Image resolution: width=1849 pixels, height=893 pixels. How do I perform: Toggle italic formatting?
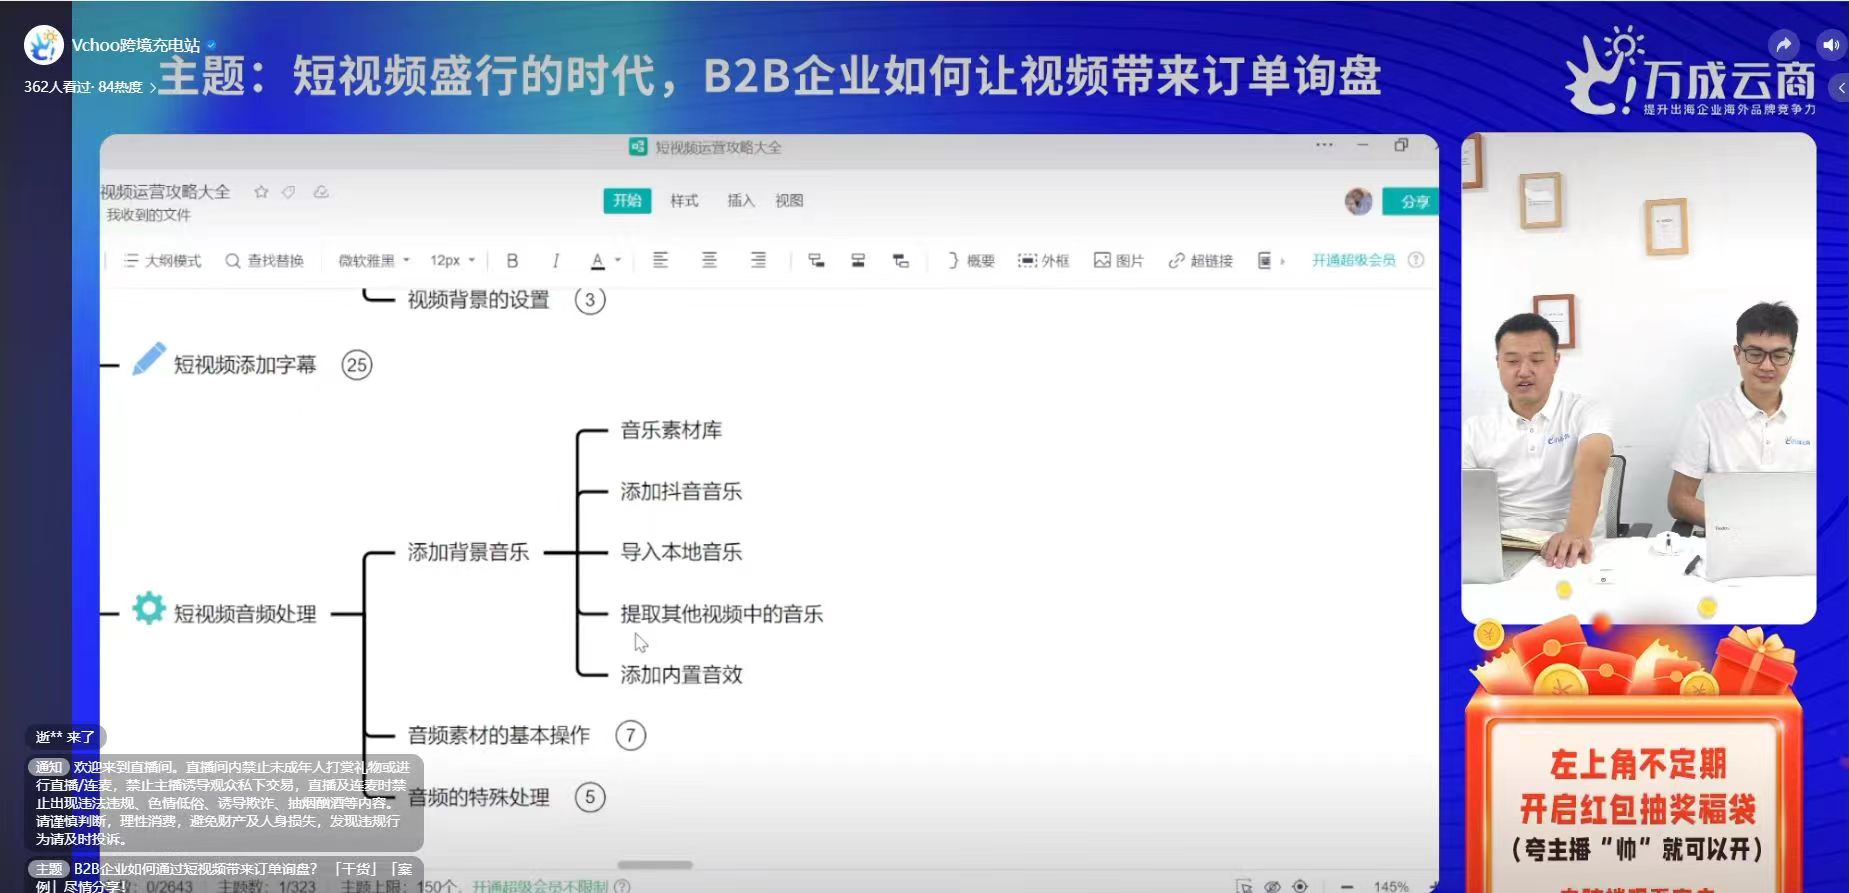555,261
